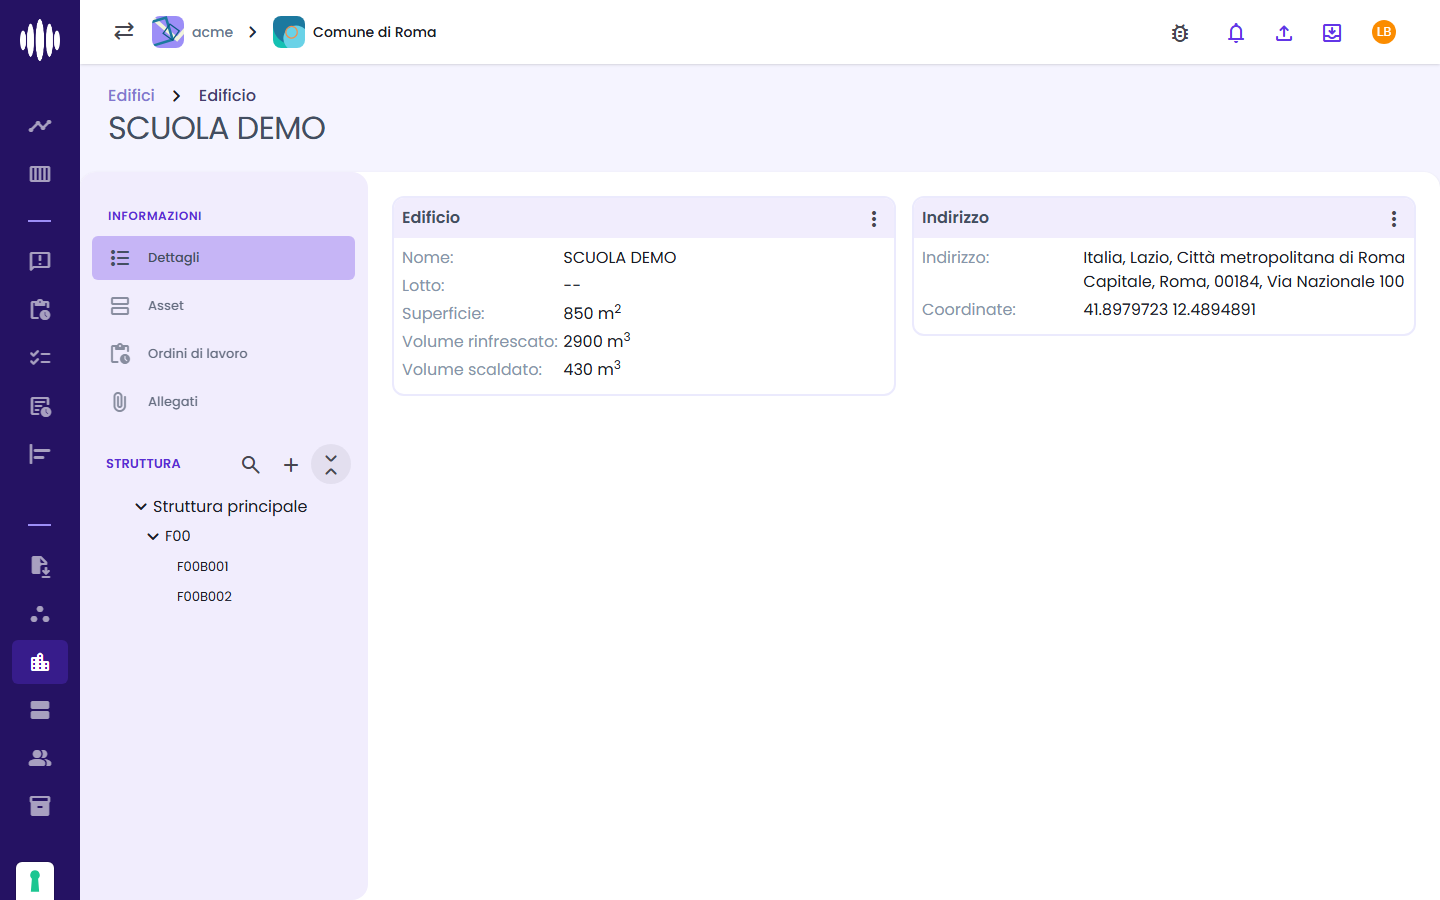Collapse all structure tree nodes

pyautogui.click(x=331, y=464)
